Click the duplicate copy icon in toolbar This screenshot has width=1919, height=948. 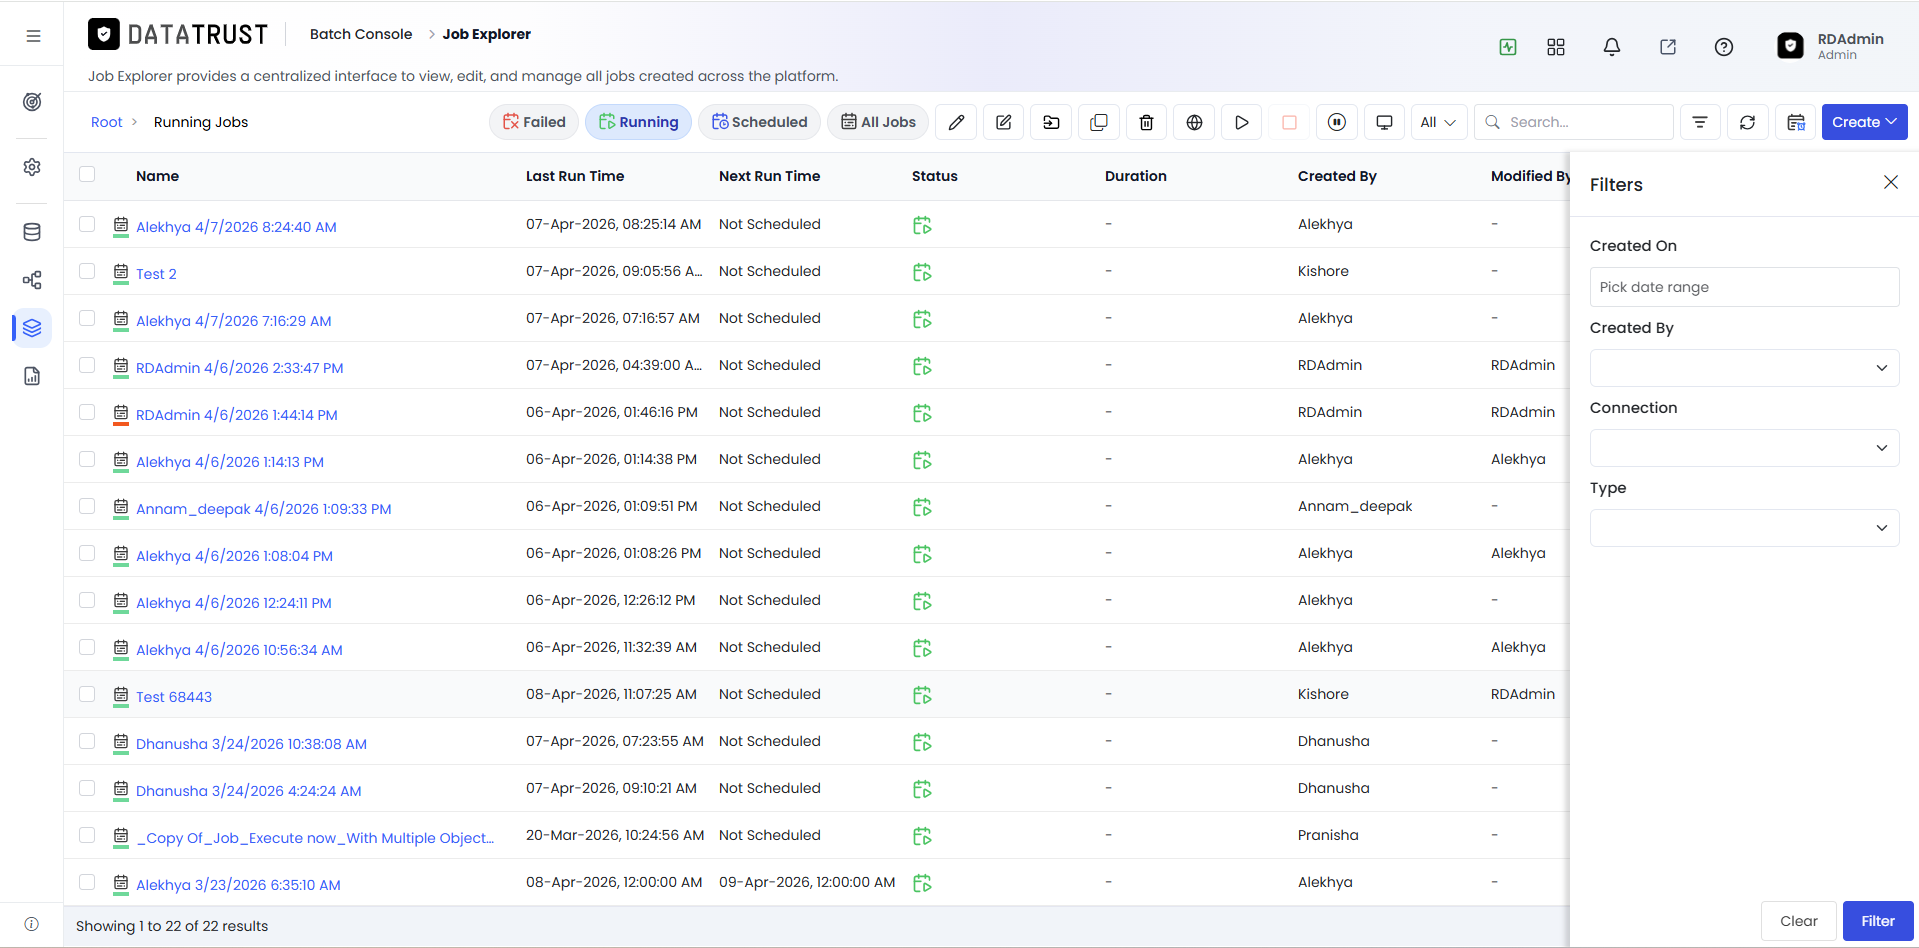pyautogui.click(x=1099, y=122)
